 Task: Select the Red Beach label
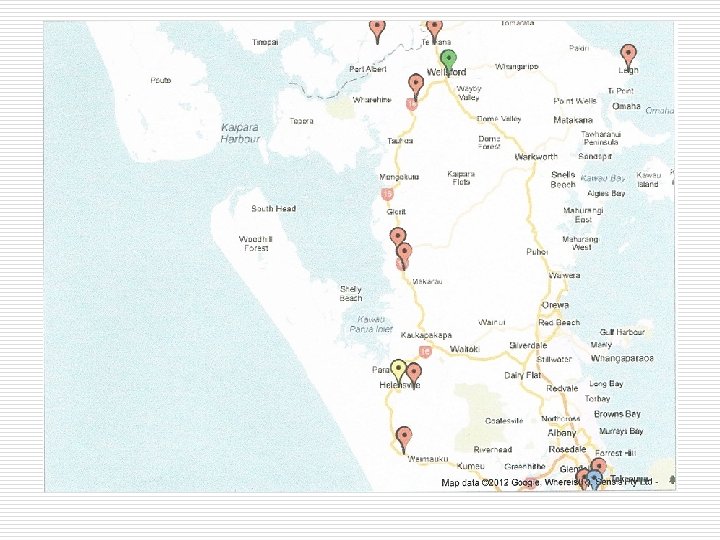pos(559,323)
